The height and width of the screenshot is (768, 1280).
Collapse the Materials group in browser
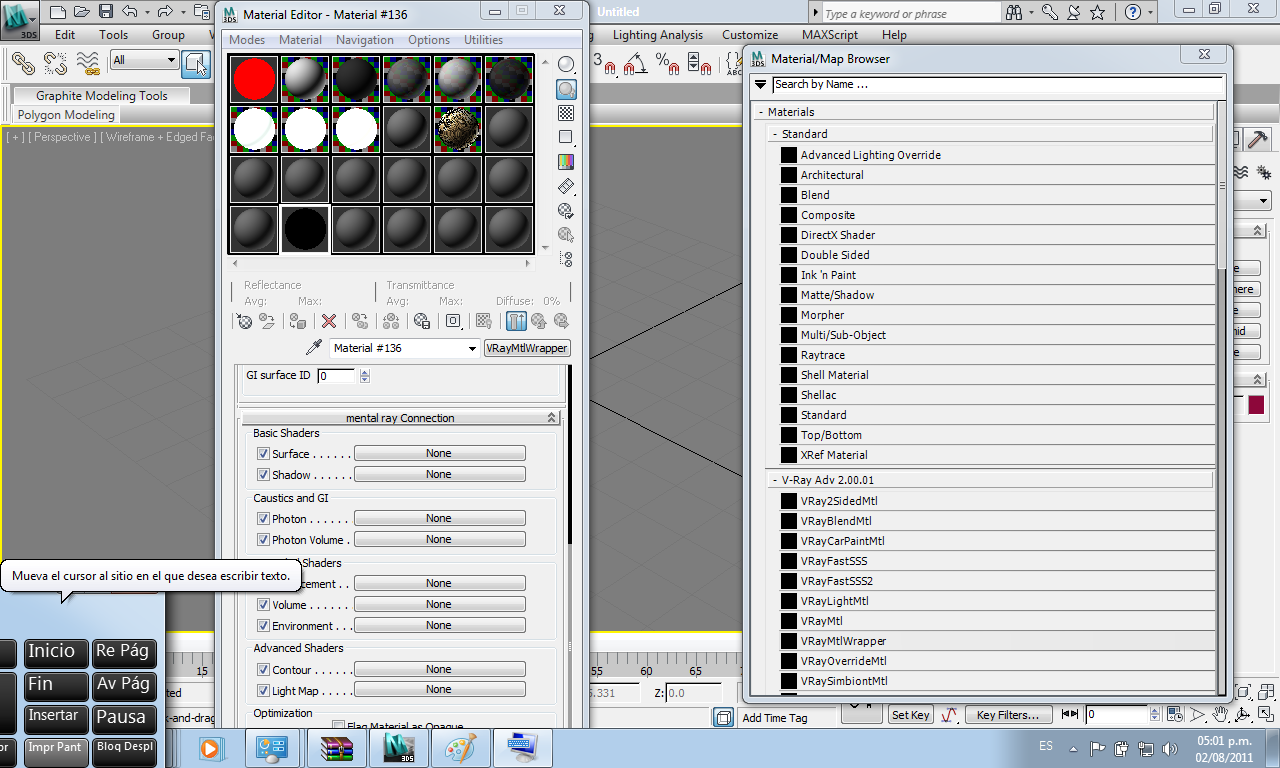pyautogui.click(x=761, y=112)
